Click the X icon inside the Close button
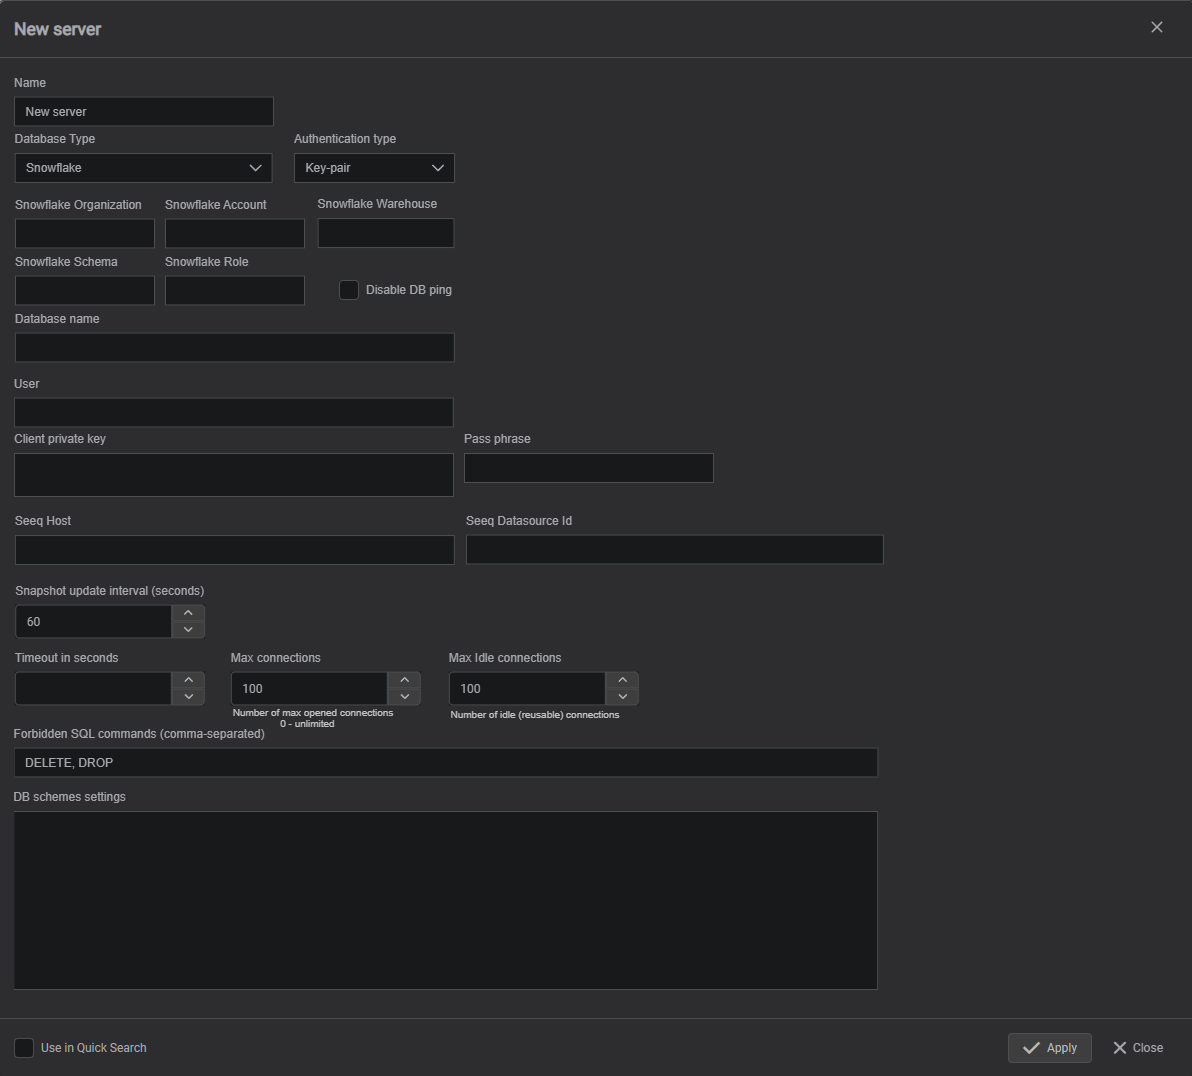This screenshot has width=1192, height=1076. pos(1119,1047)
